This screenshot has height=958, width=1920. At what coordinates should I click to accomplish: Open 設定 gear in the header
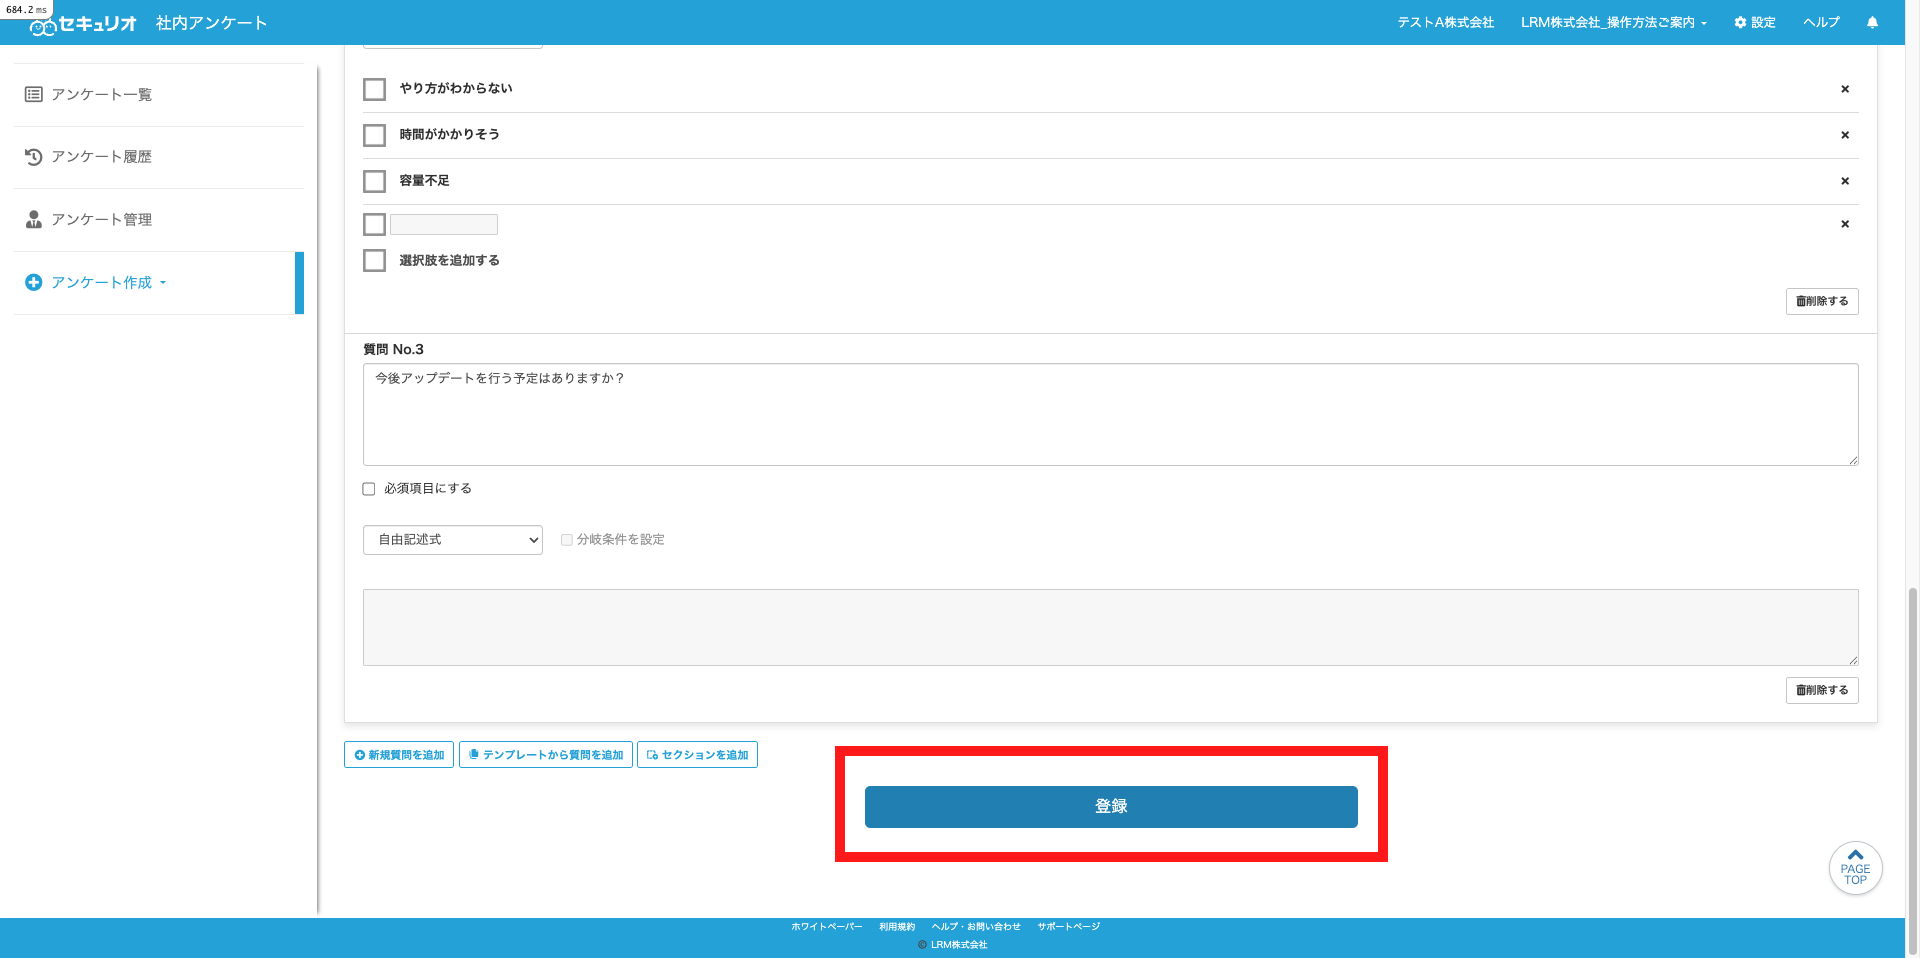point(1755,22)
